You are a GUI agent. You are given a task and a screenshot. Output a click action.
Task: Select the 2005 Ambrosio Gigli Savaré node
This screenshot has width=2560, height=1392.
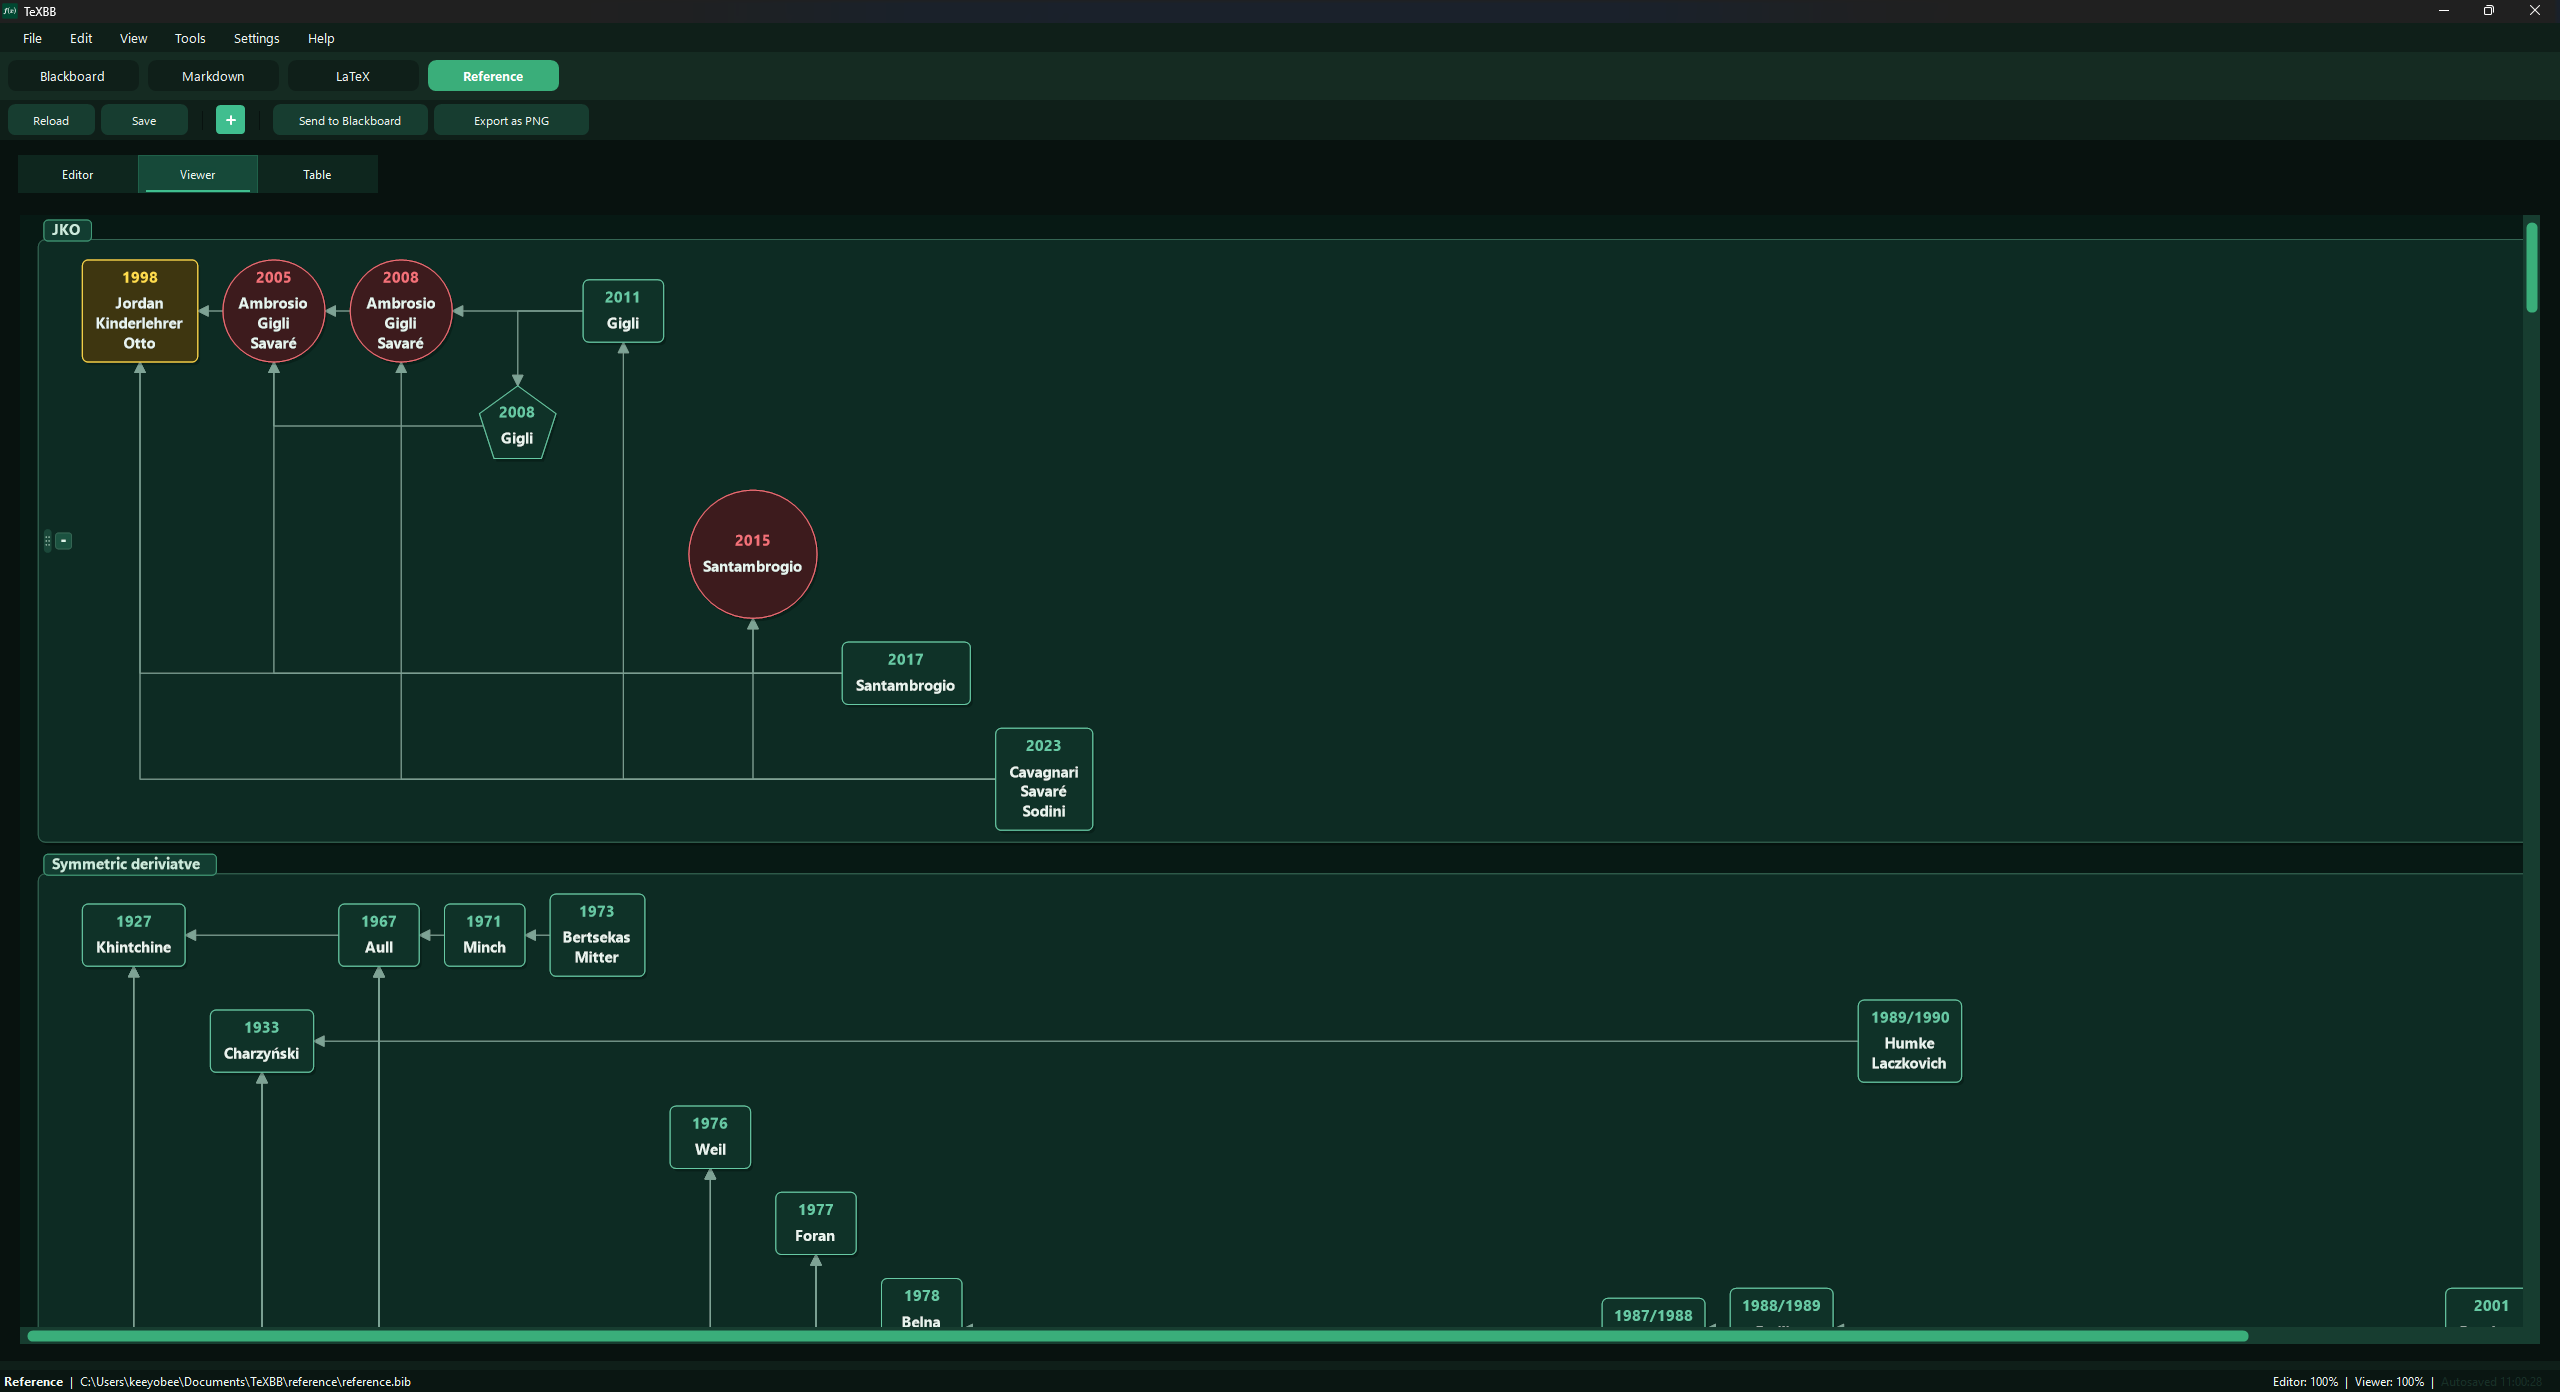273,311
